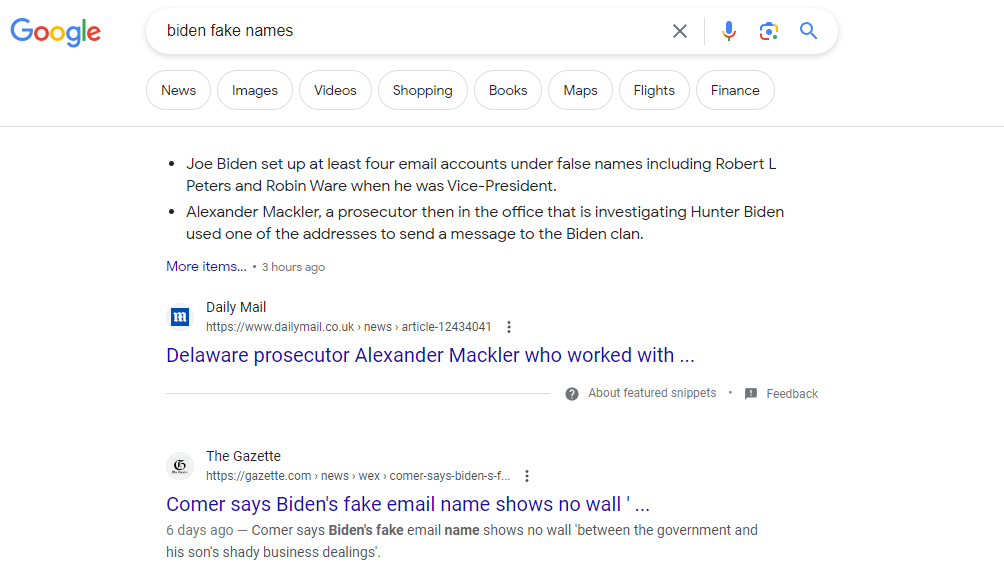Screen dimensions: 1004x588
Task: Open Comer says Biden's fake email article
Action: tap(408, 504)
